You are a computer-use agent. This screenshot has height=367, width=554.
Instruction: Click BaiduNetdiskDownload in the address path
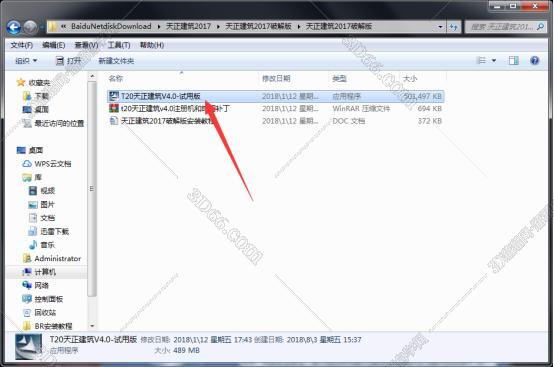111,26
